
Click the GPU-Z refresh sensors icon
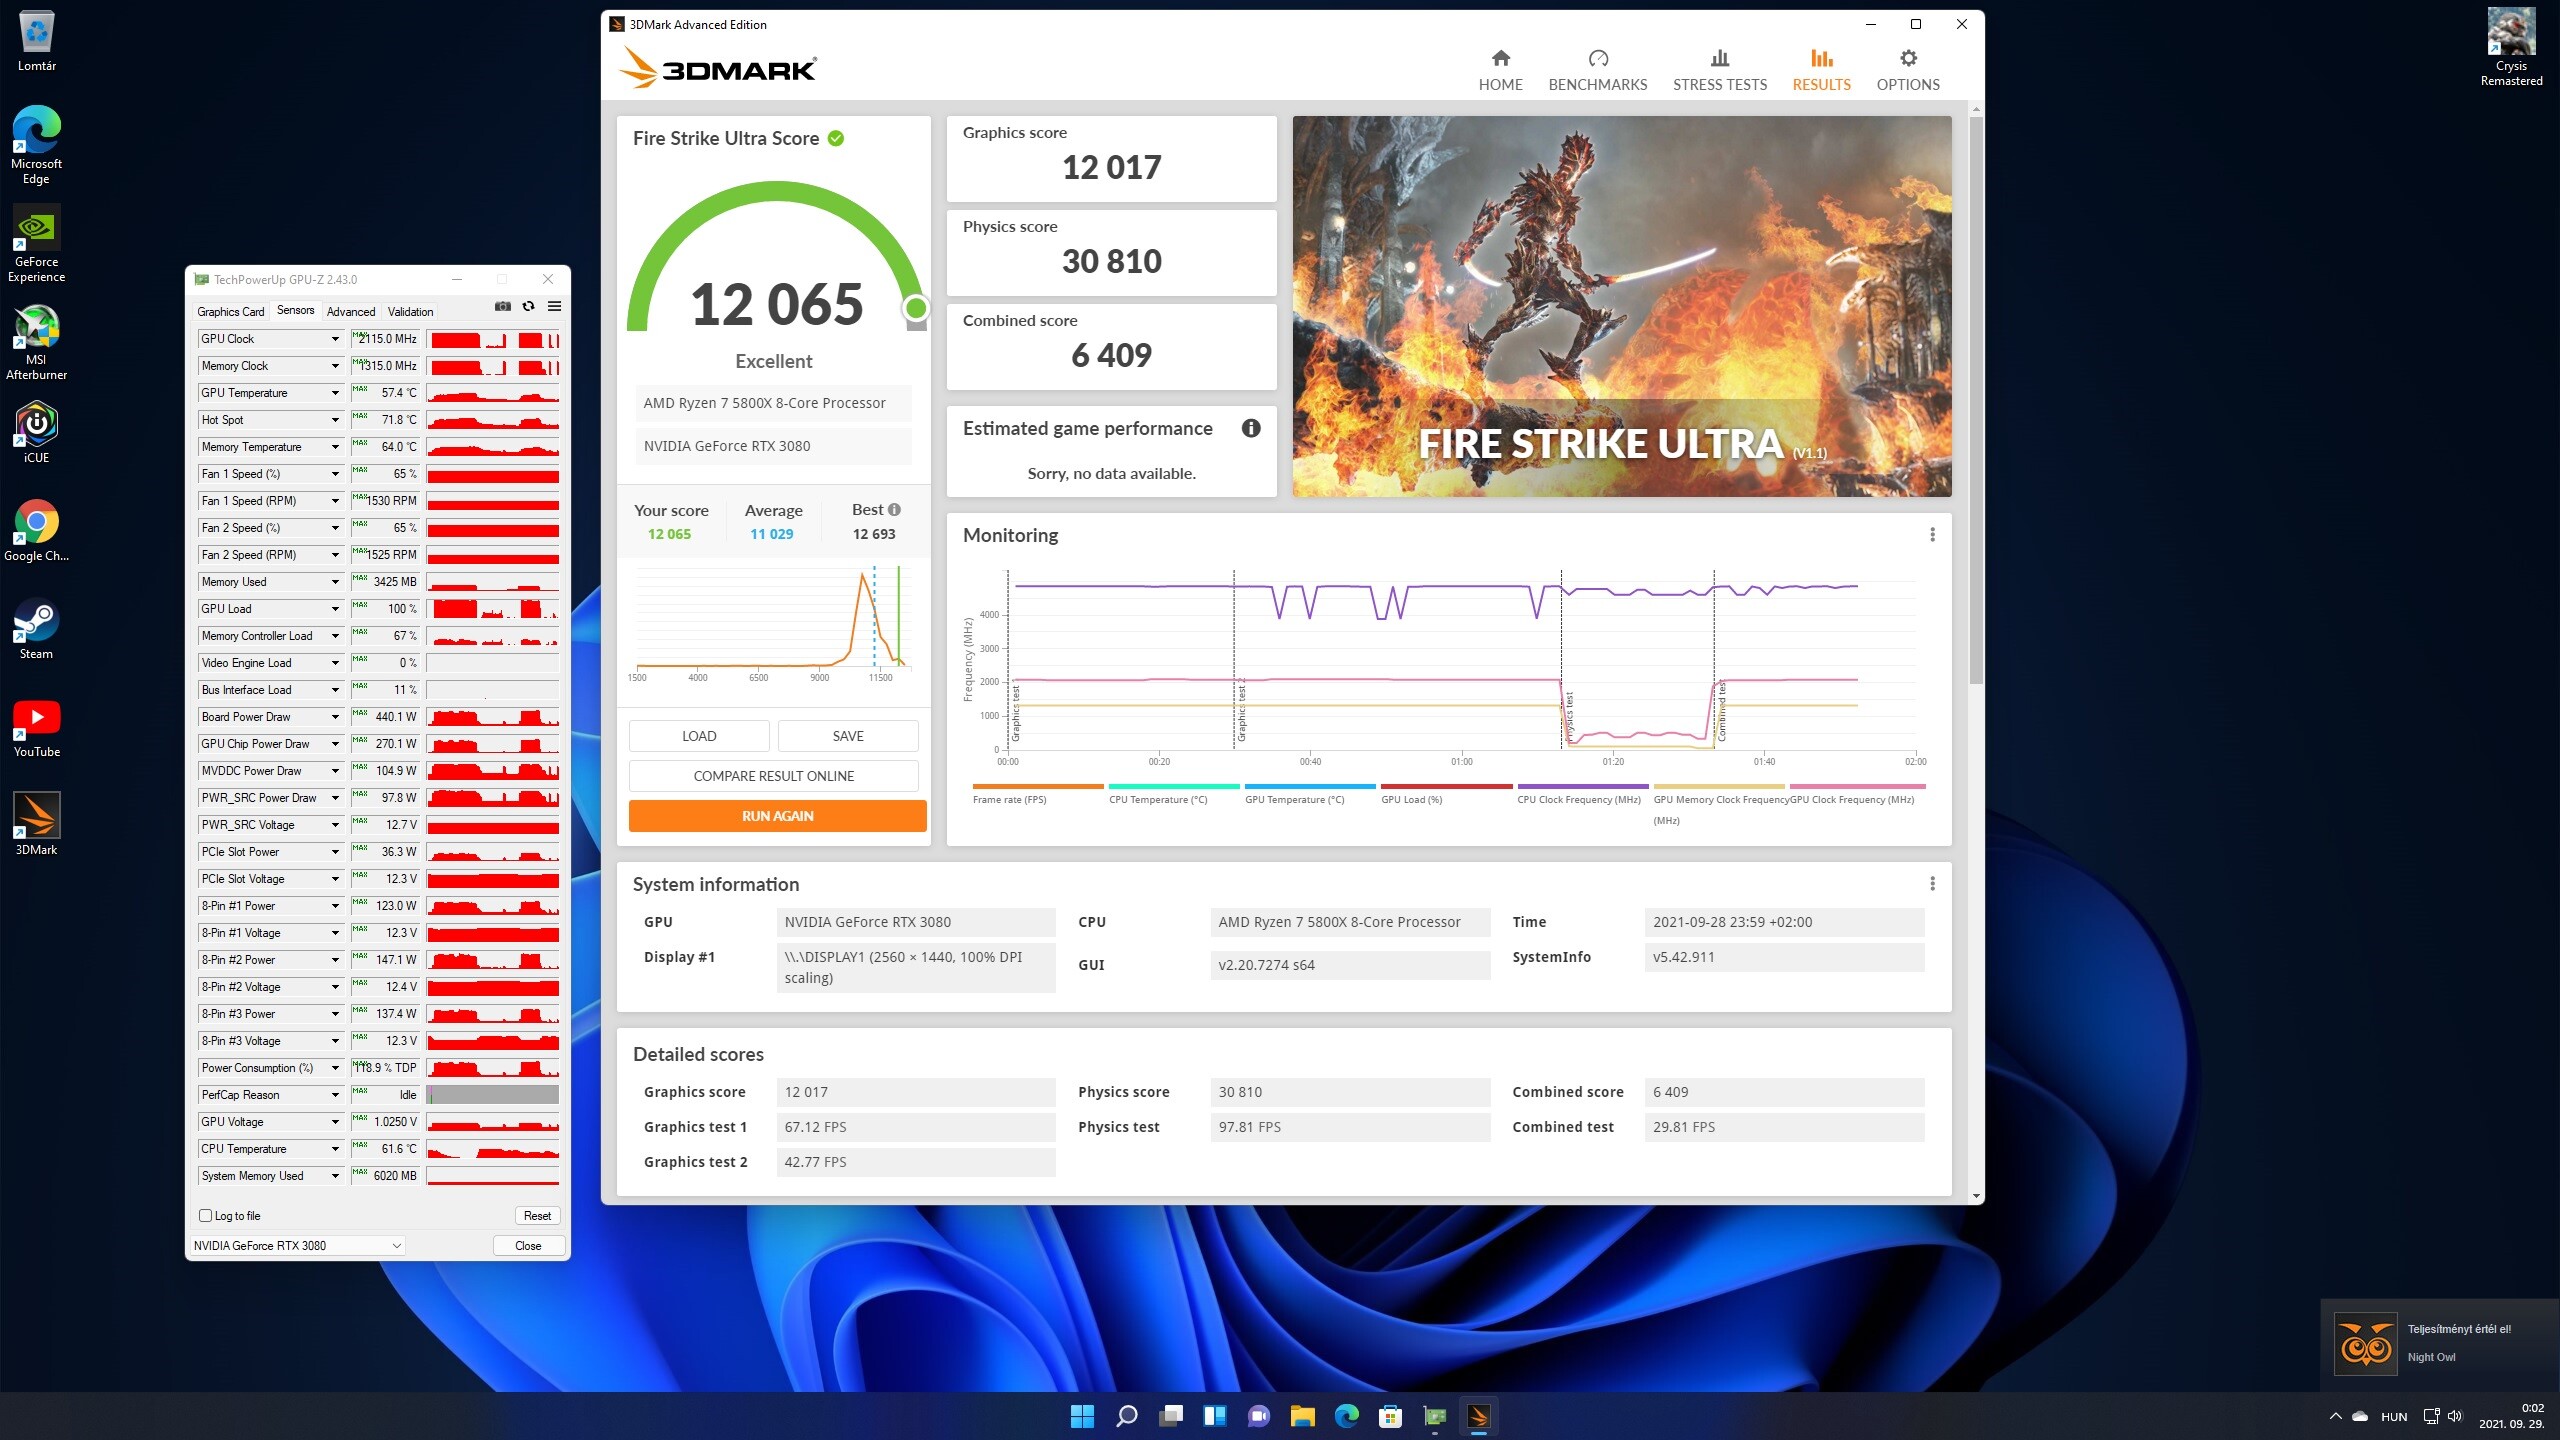pos(529,307)
